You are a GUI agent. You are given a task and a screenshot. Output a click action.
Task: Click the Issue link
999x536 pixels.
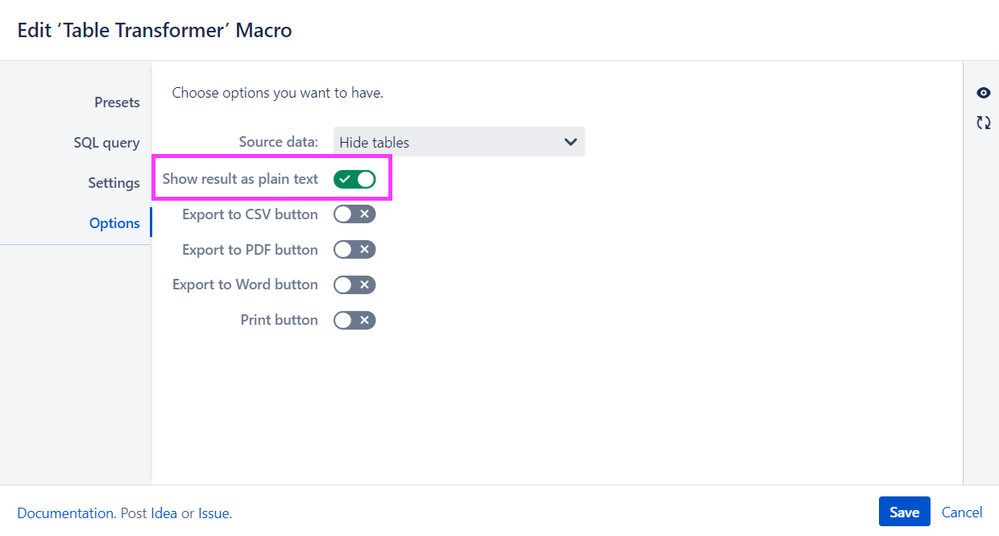(x=213, y=513)
